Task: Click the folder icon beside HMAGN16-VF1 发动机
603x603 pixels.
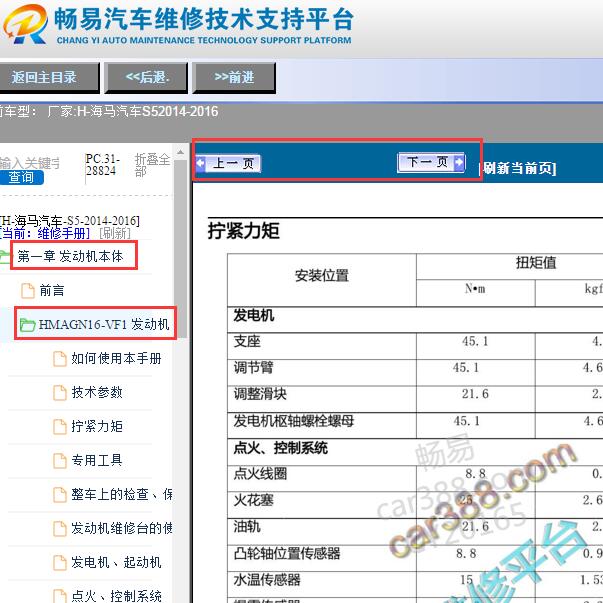Action: (28, 325)
